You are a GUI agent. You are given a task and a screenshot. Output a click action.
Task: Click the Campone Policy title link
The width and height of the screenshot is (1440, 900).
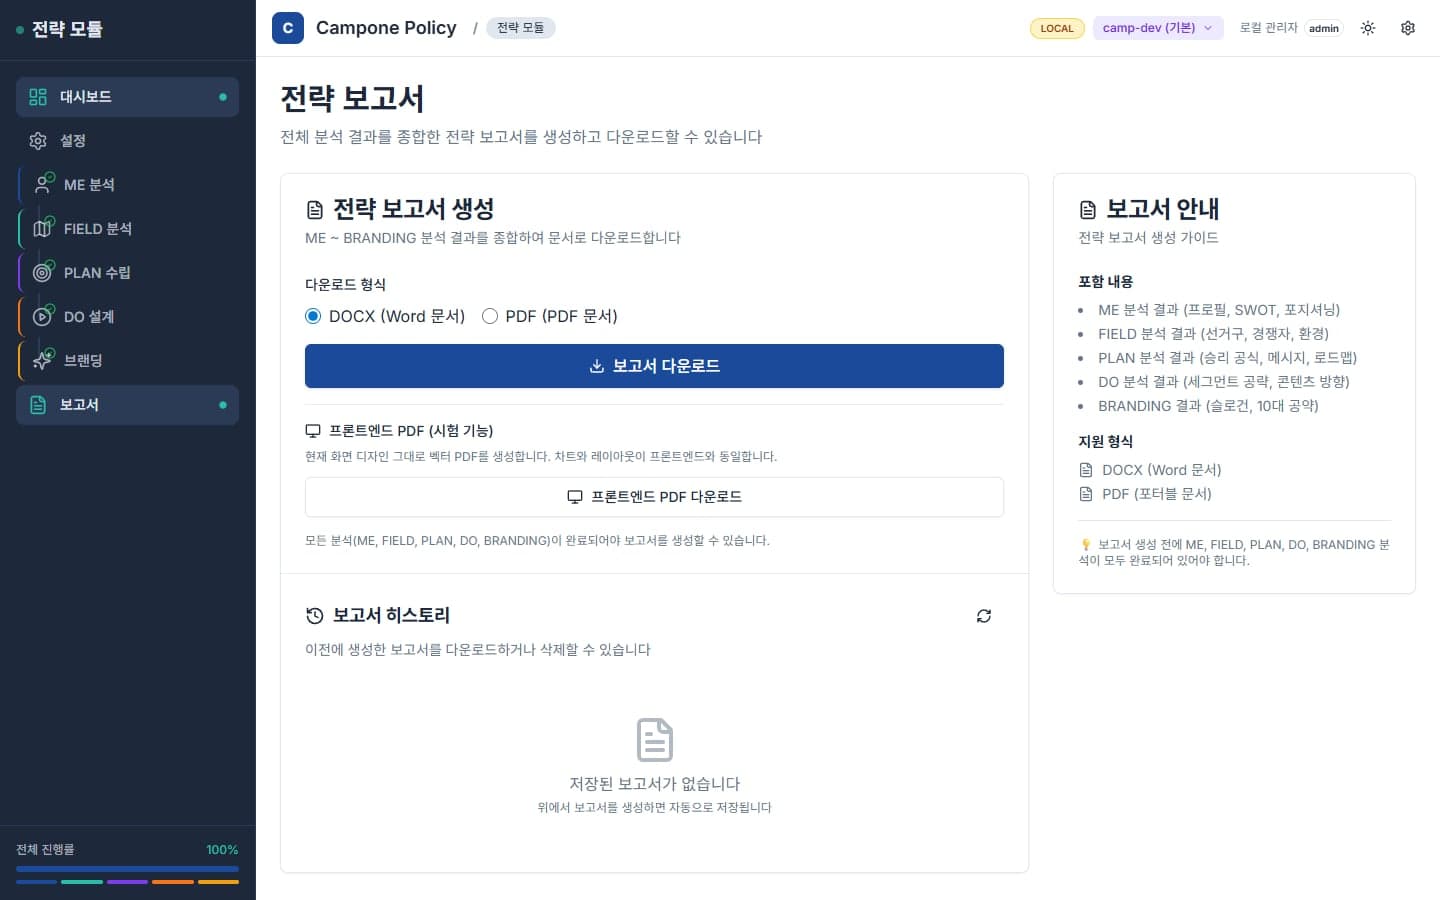click(386, 28)
